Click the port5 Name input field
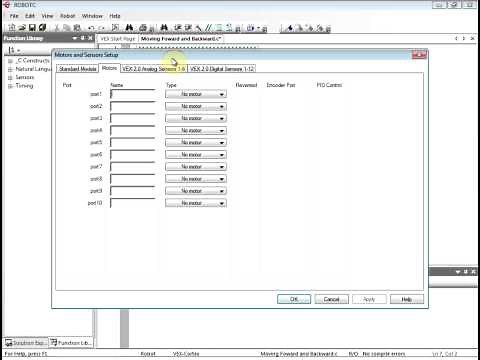 point(133,143)
